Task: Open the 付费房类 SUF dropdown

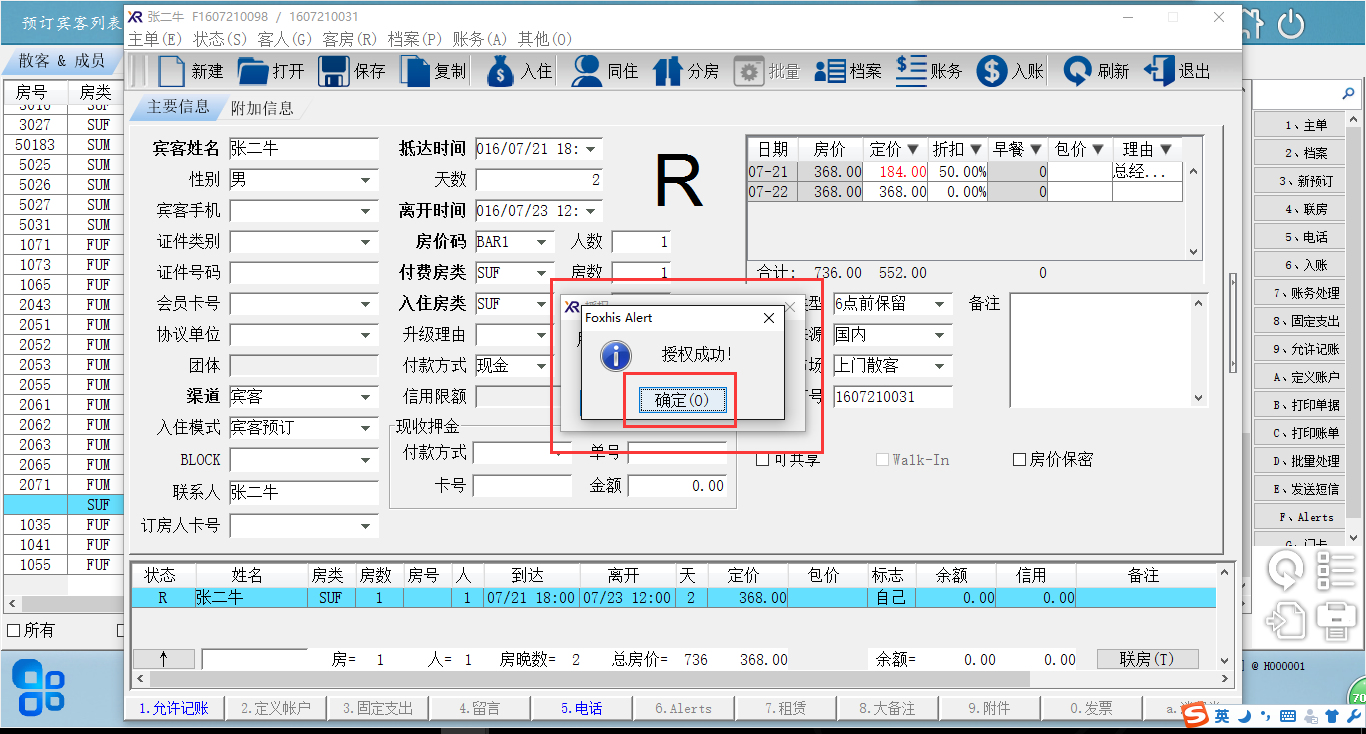Action: pos(543,273)
